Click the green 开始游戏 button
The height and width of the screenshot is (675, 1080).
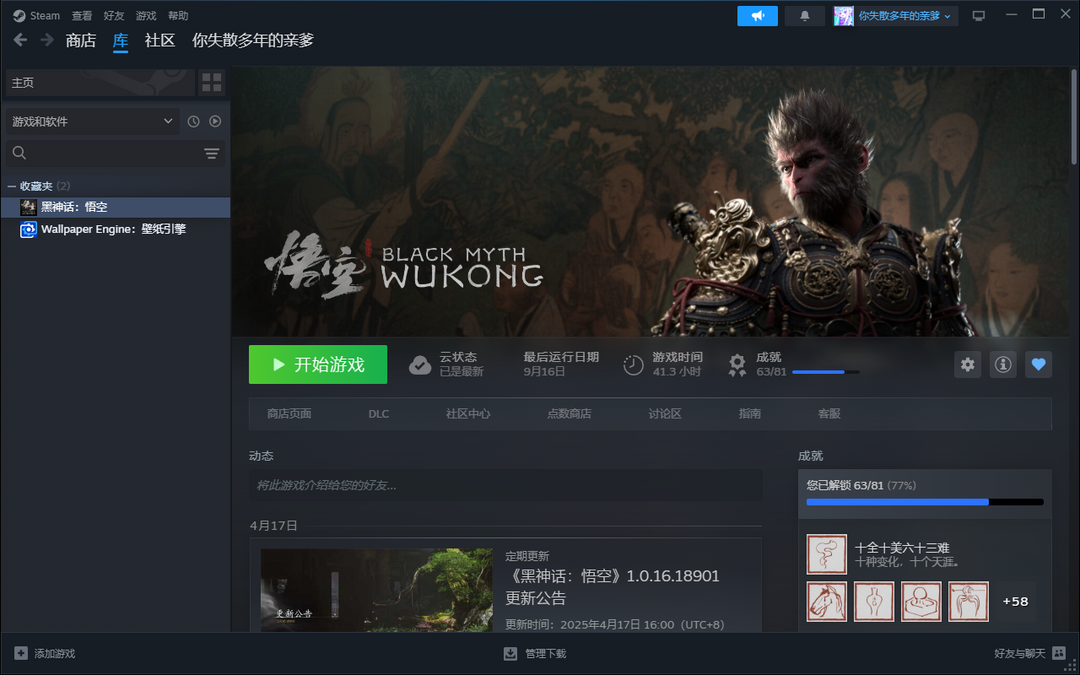[318, 364]
